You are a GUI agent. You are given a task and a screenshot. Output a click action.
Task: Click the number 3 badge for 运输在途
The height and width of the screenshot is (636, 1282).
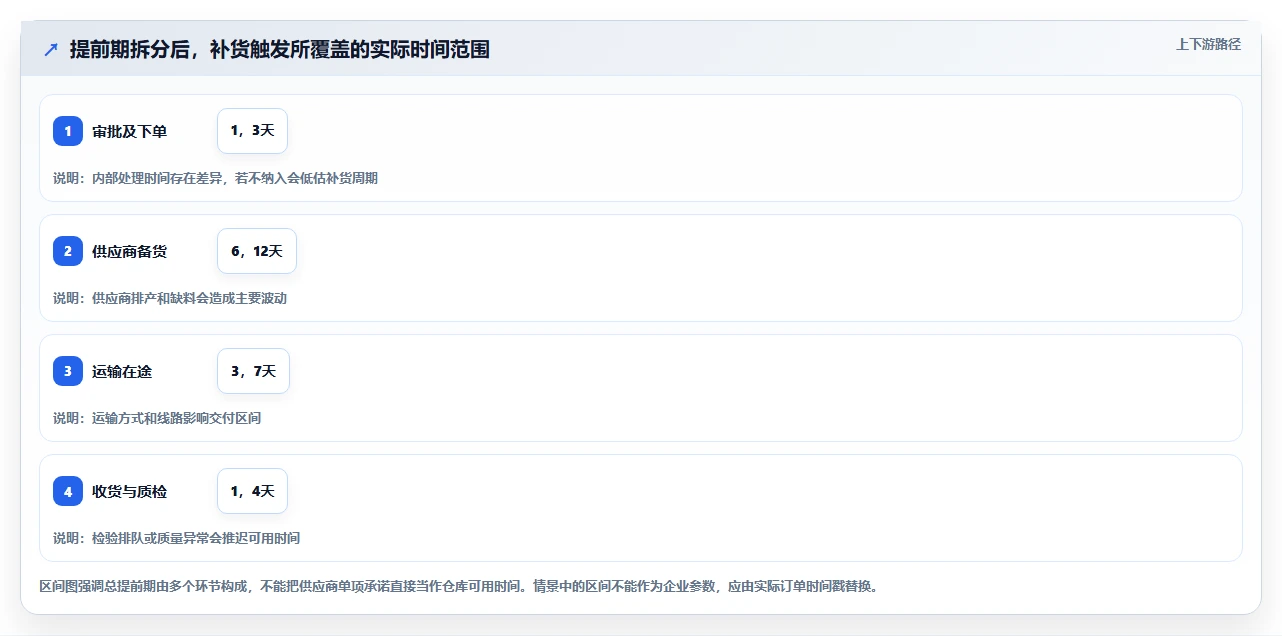68,371
